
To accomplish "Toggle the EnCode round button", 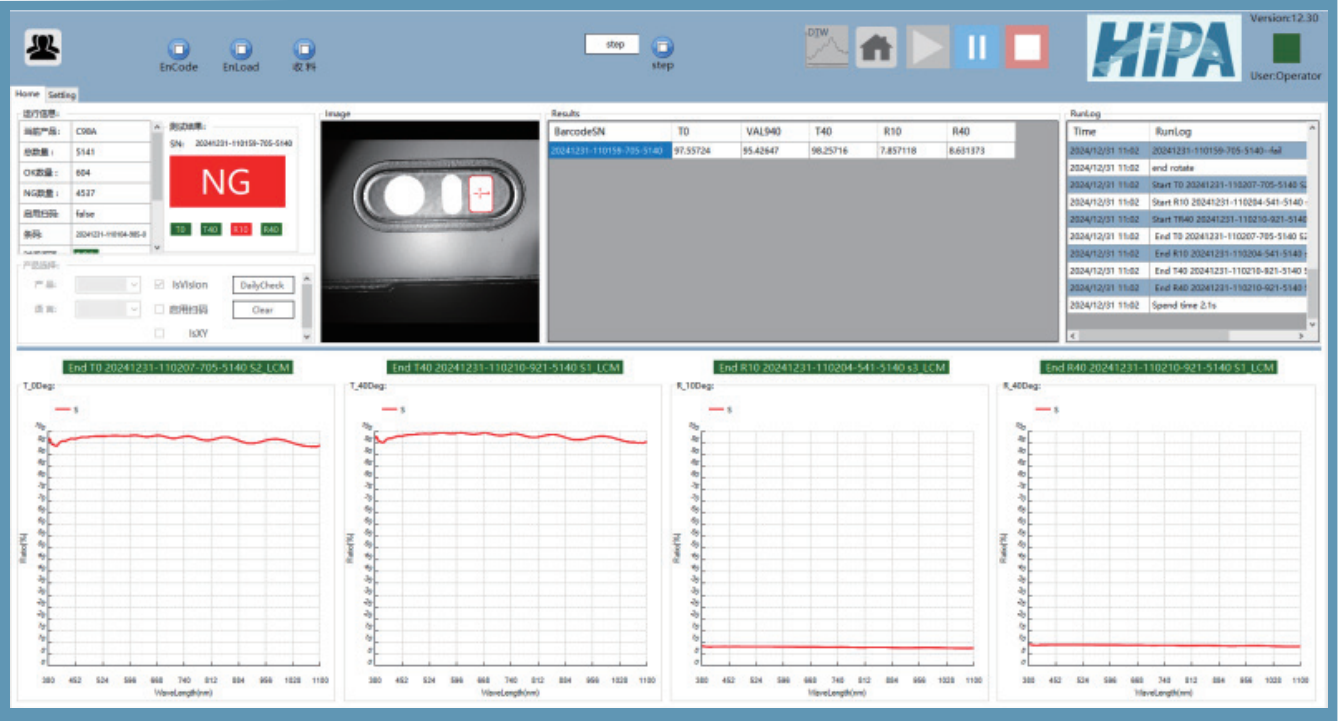I will coord(178,49).
